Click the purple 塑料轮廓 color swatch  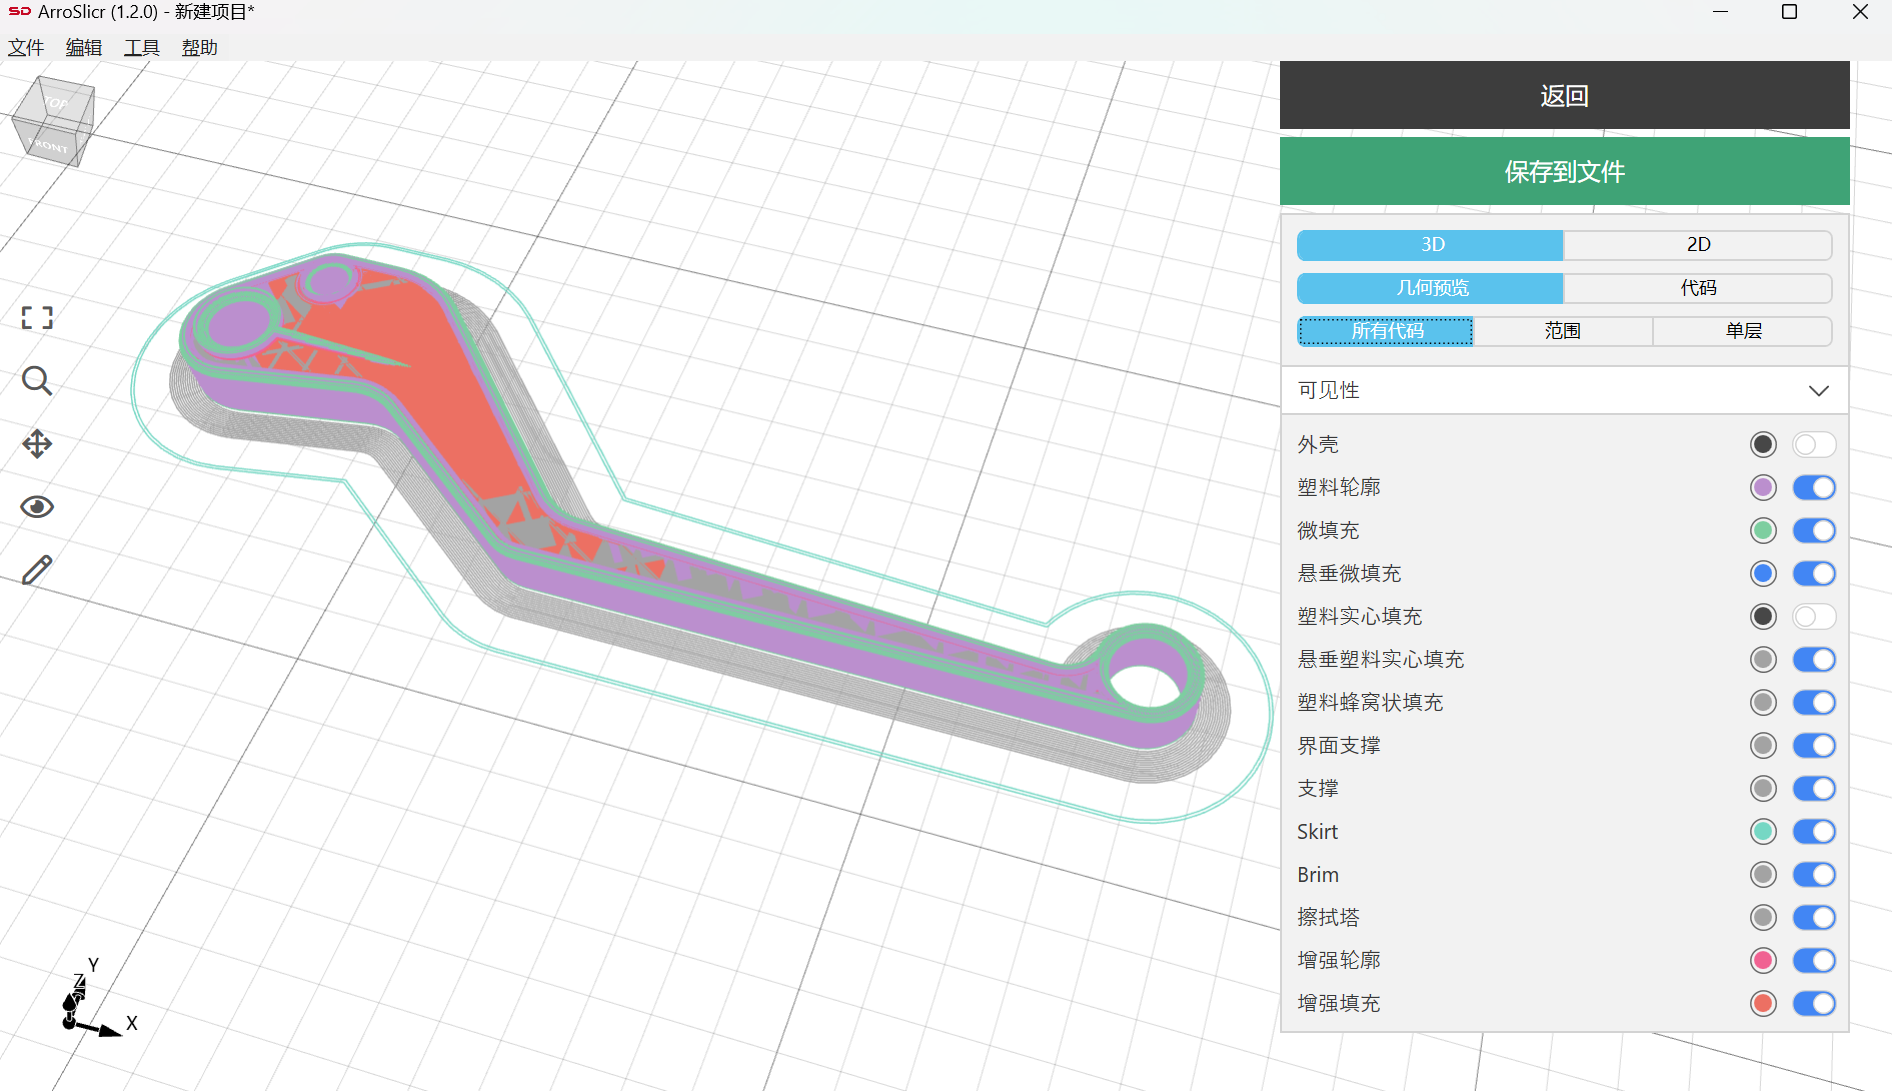[1763, 488]
